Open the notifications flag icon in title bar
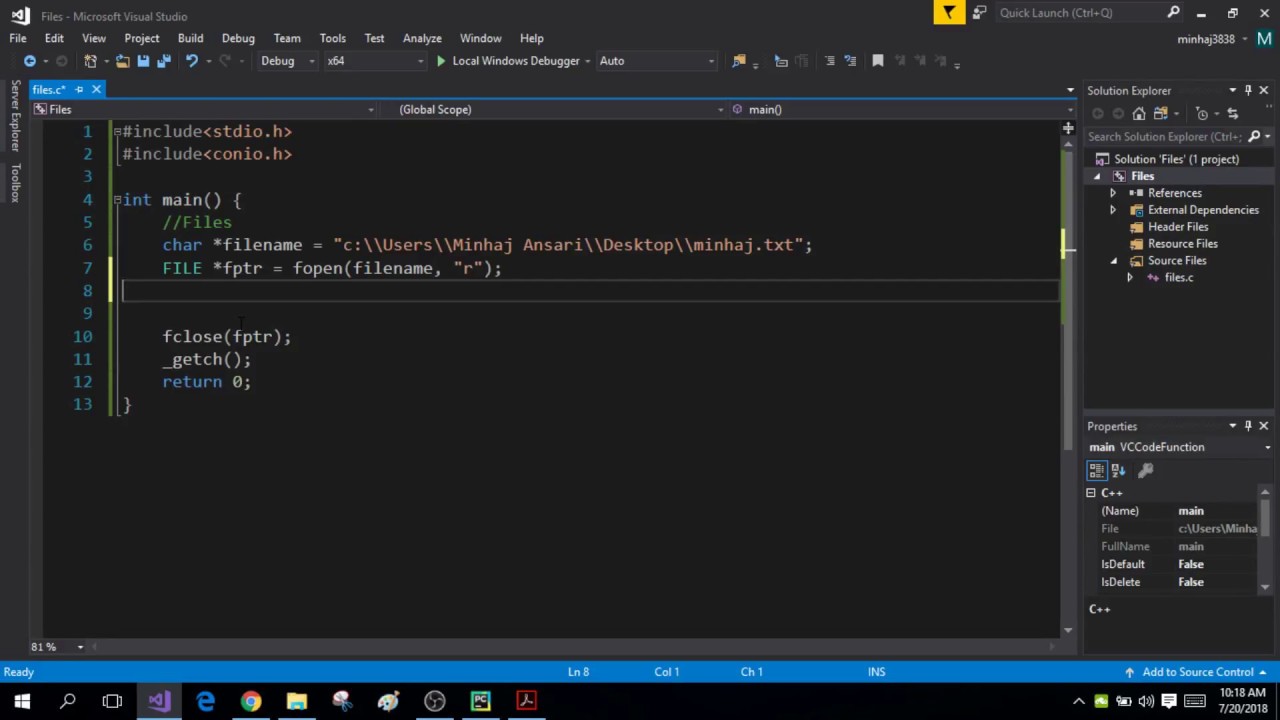Image resolution: width=1280 pixels, height=720 pixels. pos(949,12)
